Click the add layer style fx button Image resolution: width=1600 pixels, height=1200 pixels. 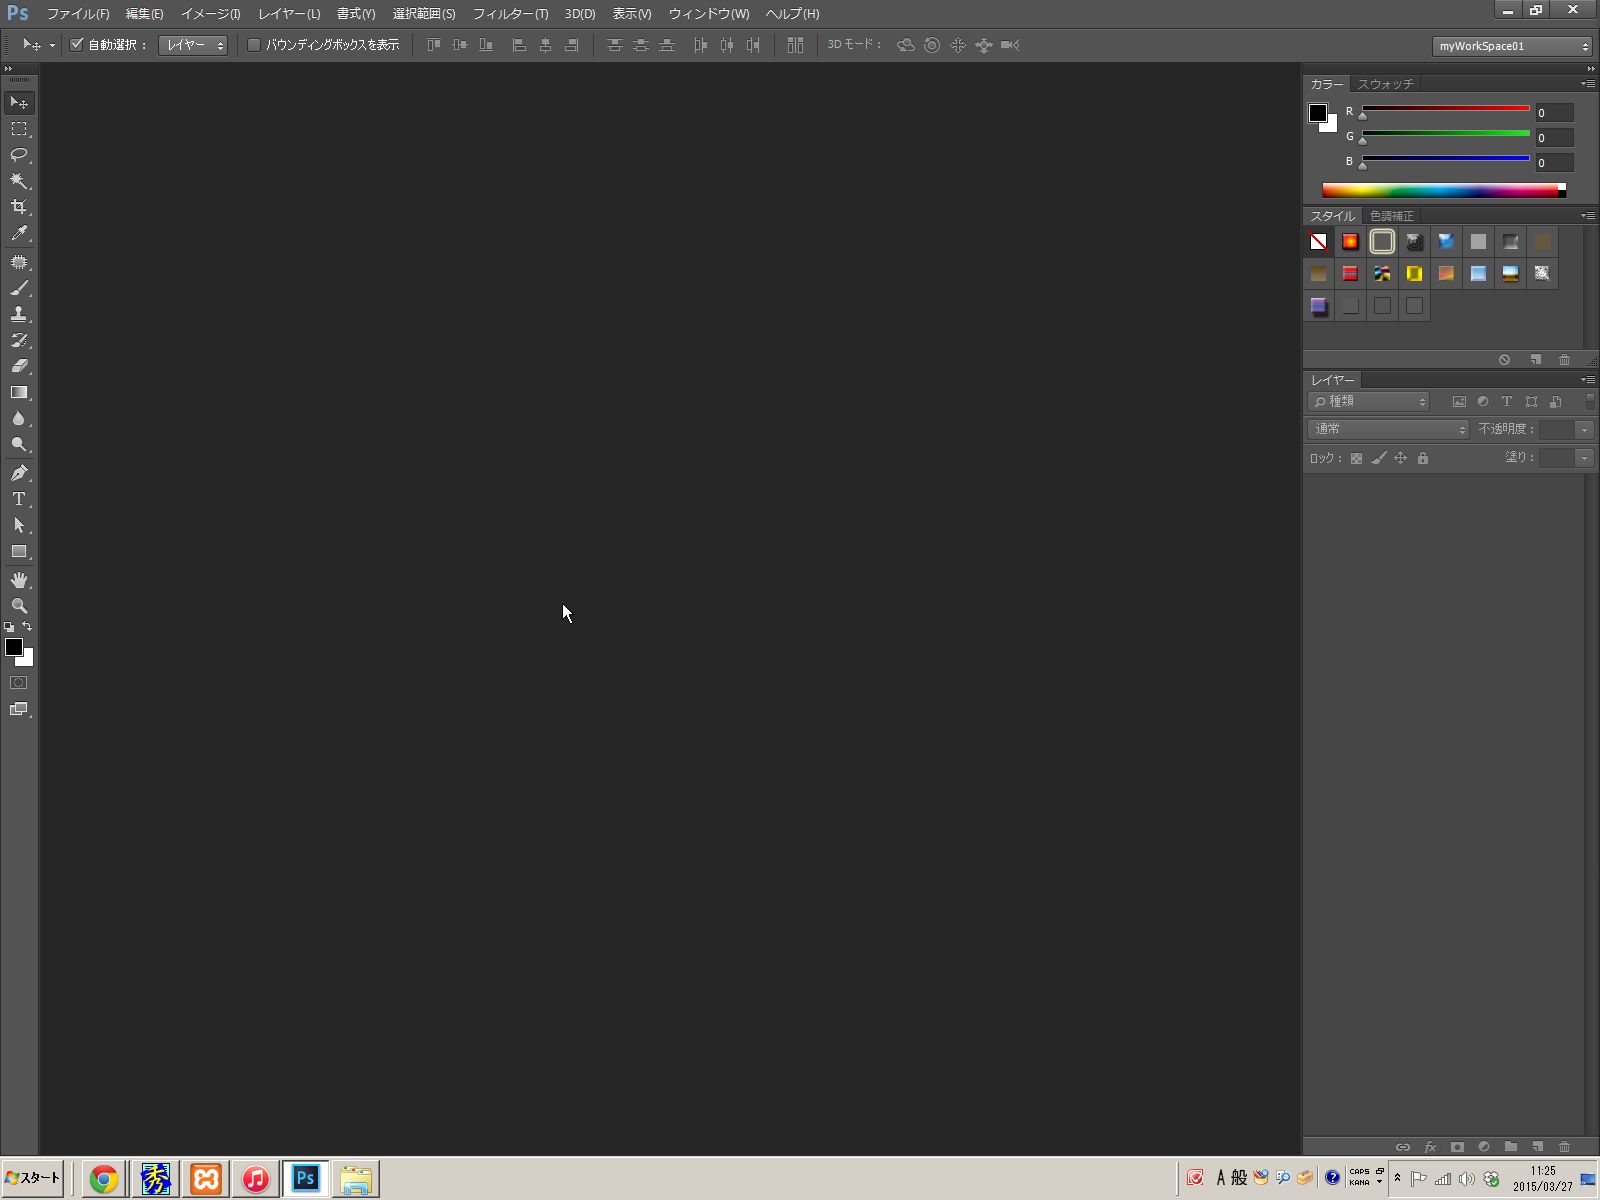click(x=1430, y=1147)
